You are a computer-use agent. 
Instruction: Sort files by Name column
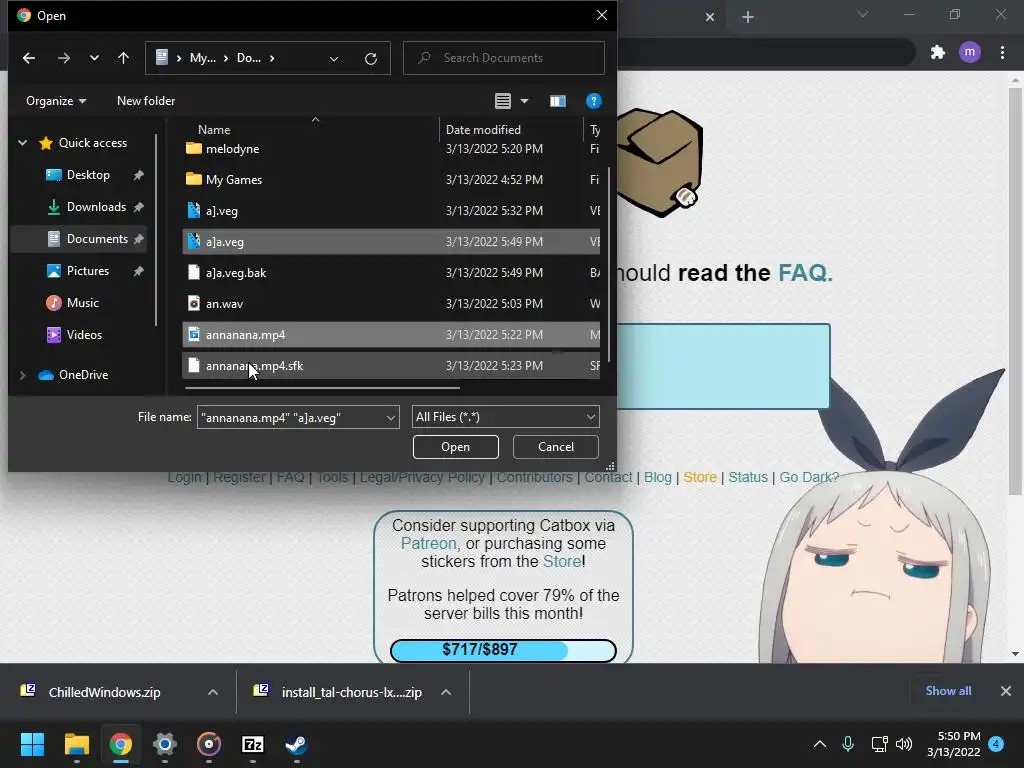click(214, 130)
